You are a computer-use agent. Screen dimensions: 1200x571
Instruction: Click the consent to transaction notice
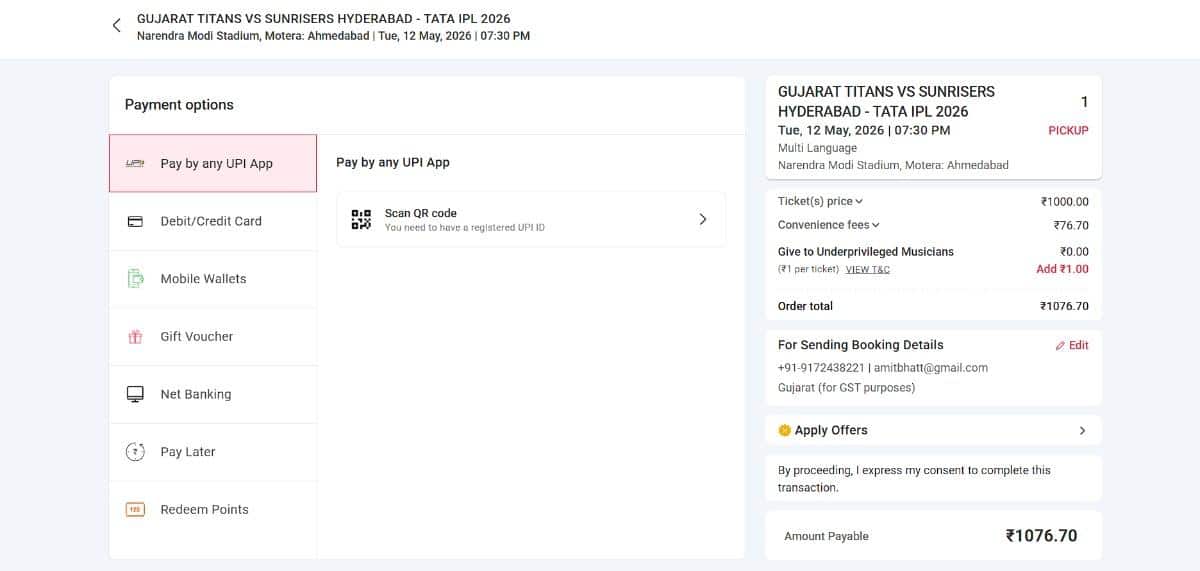914,479
